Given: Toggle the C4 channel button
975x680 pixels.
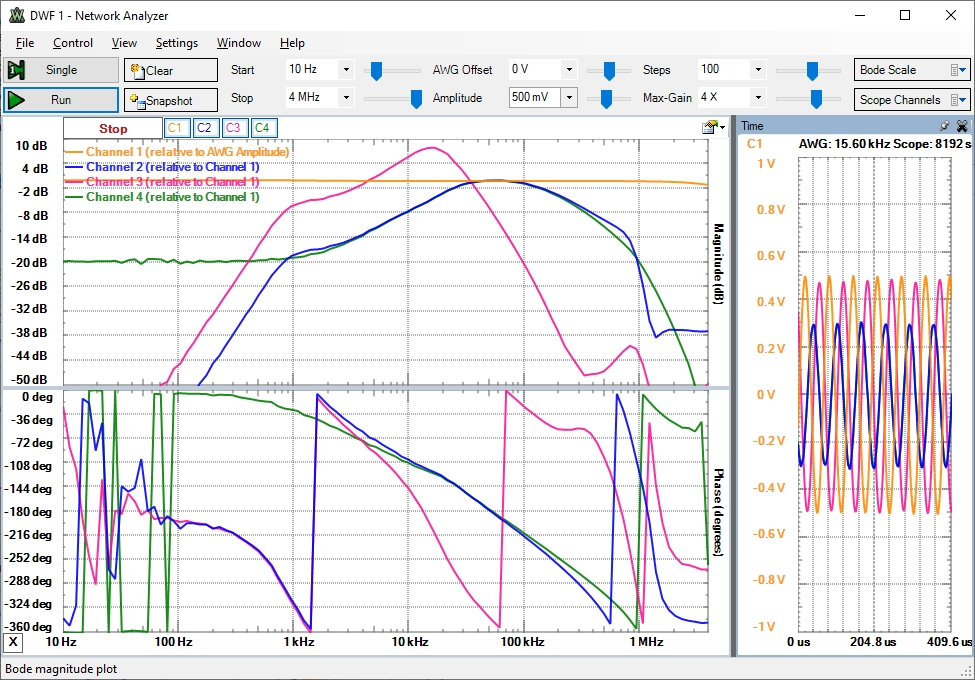Looking at the screenshot, I should [262, 128].
